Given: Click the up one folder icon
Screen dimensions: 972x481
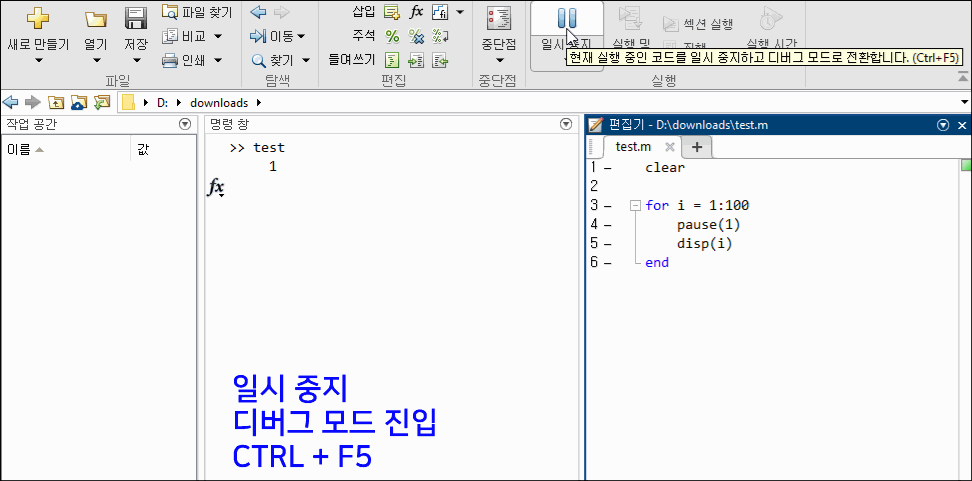Looking at the screenshot, I should [56, 102].
